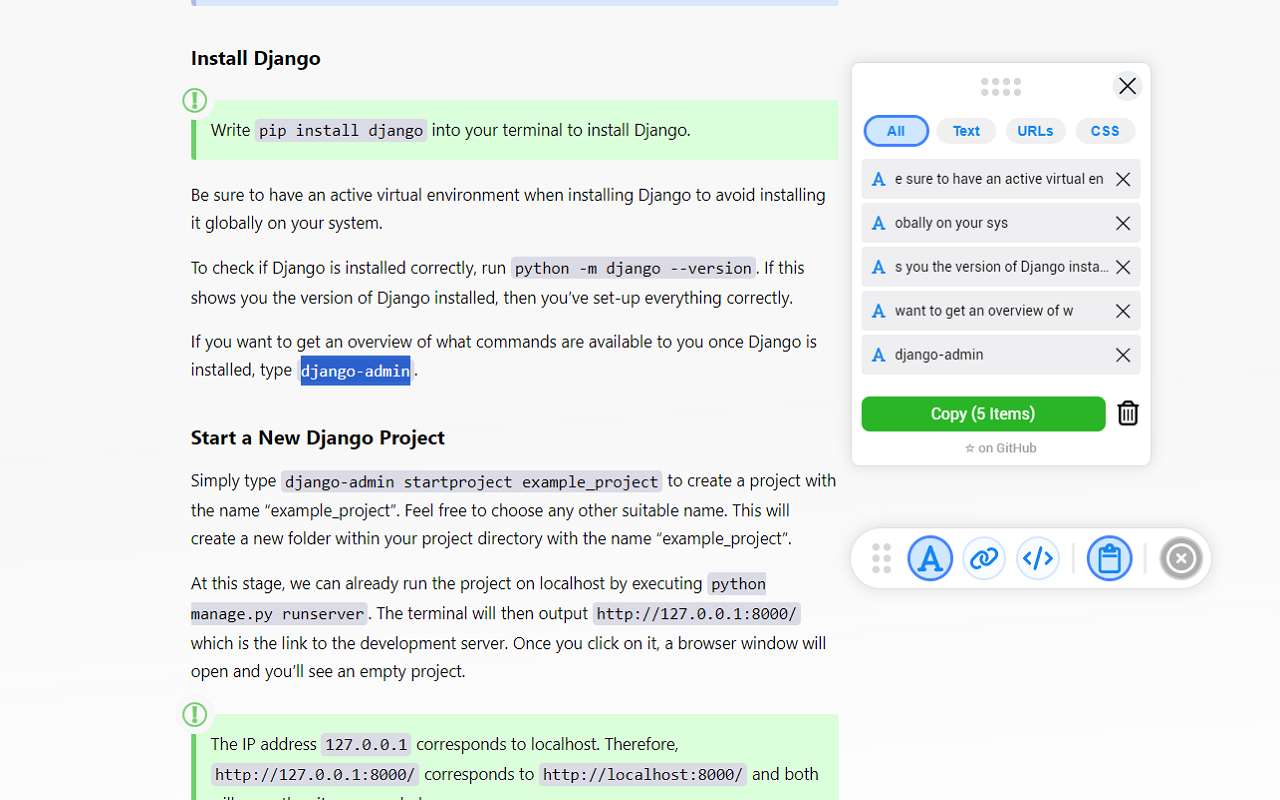
Task: Toggle text selection mode (A icon)
Action: tap(930, 558)
